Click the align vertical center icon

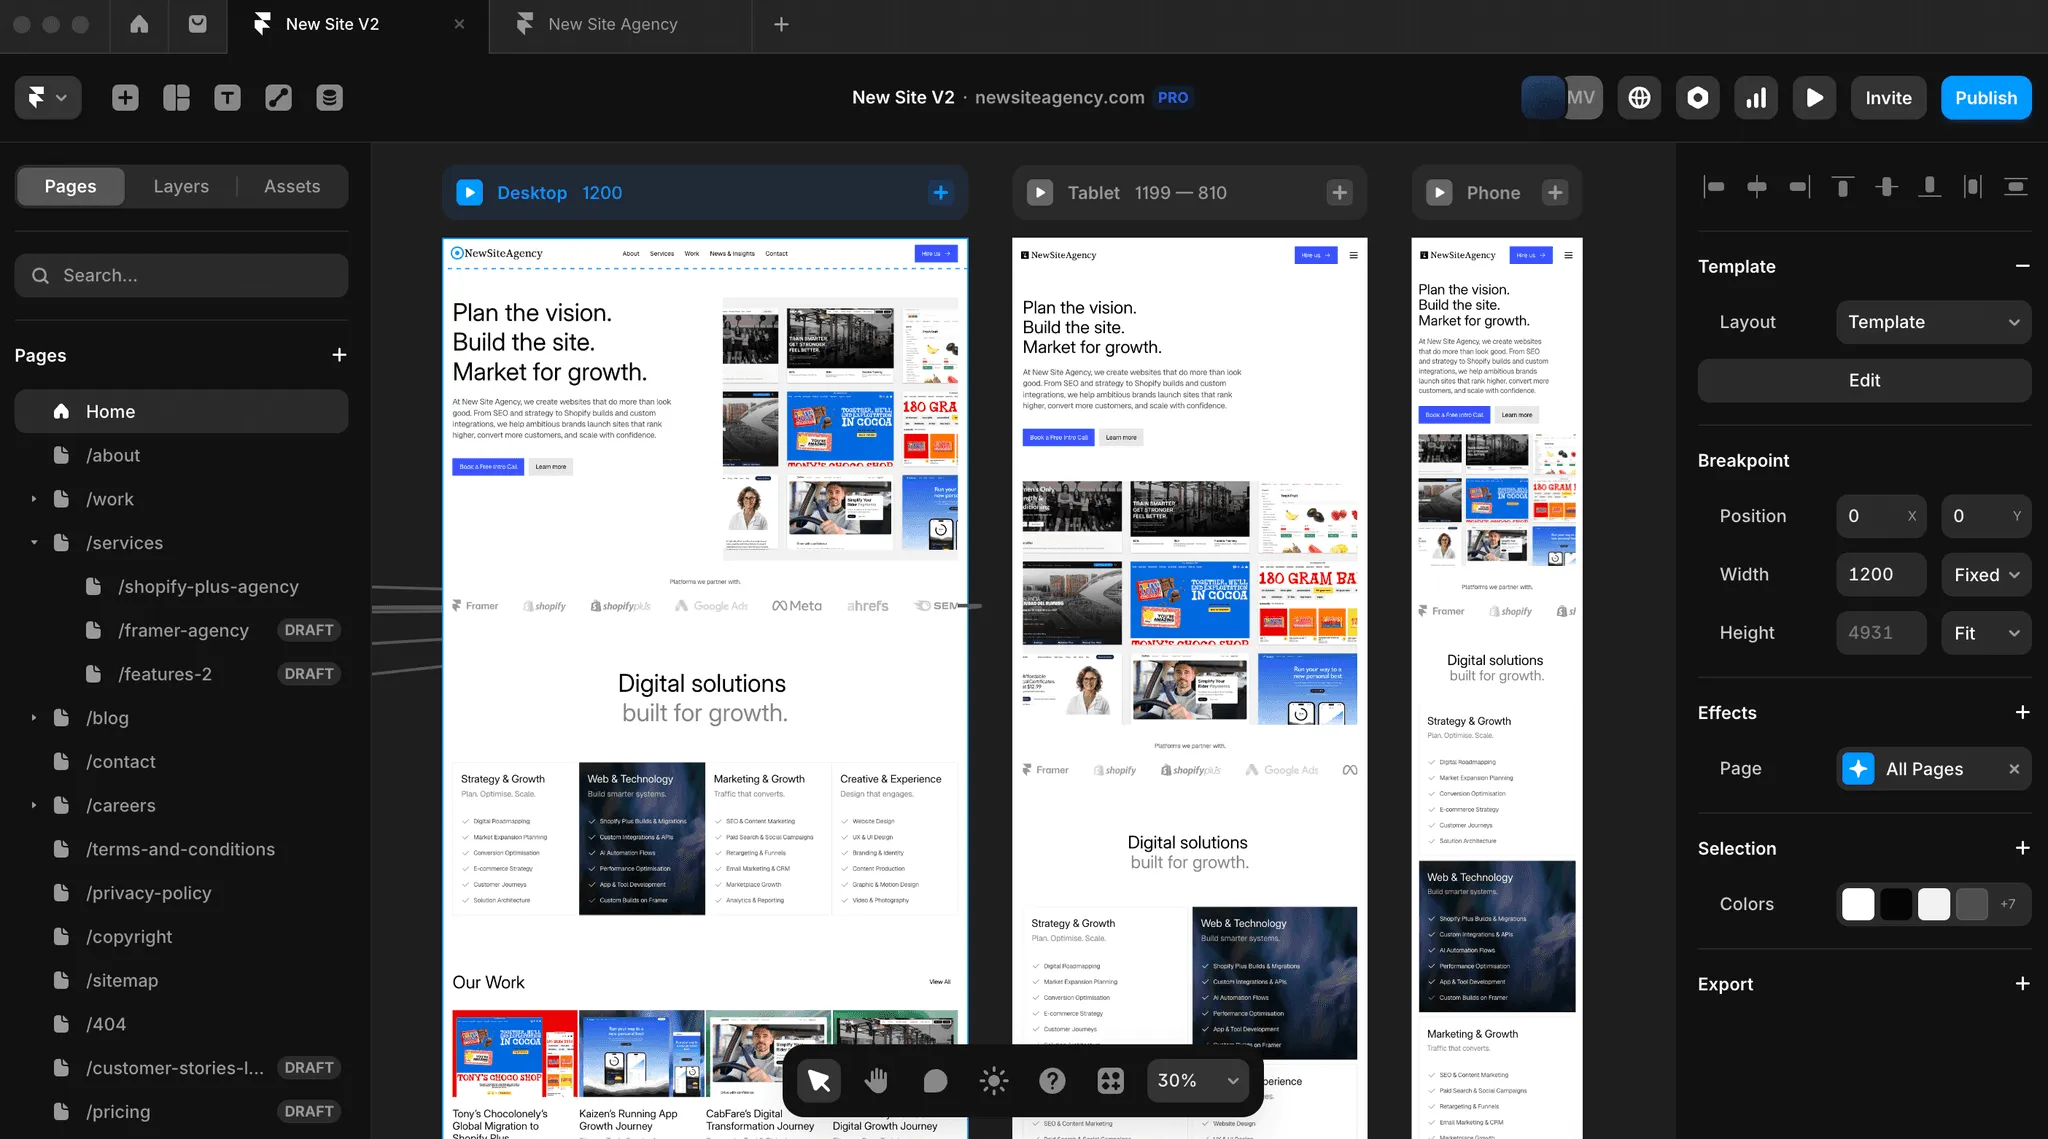[1886, 186]
